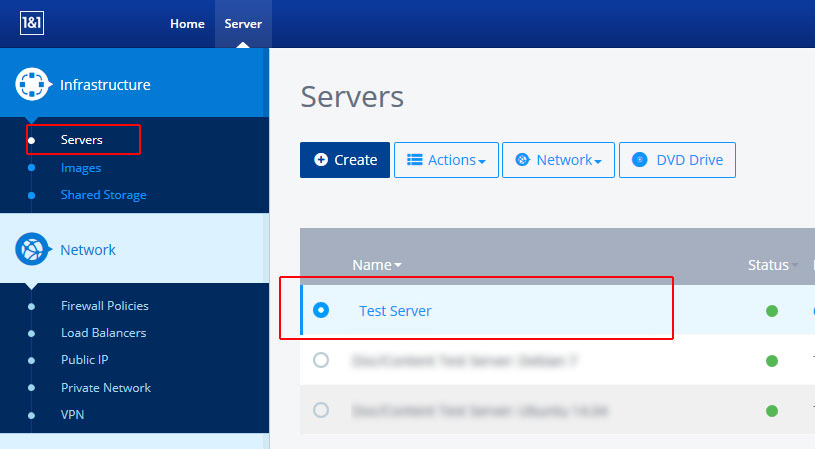Click the green status dot for Test Server
Viewport: 815px width, 449px height.
pos(772,311)
